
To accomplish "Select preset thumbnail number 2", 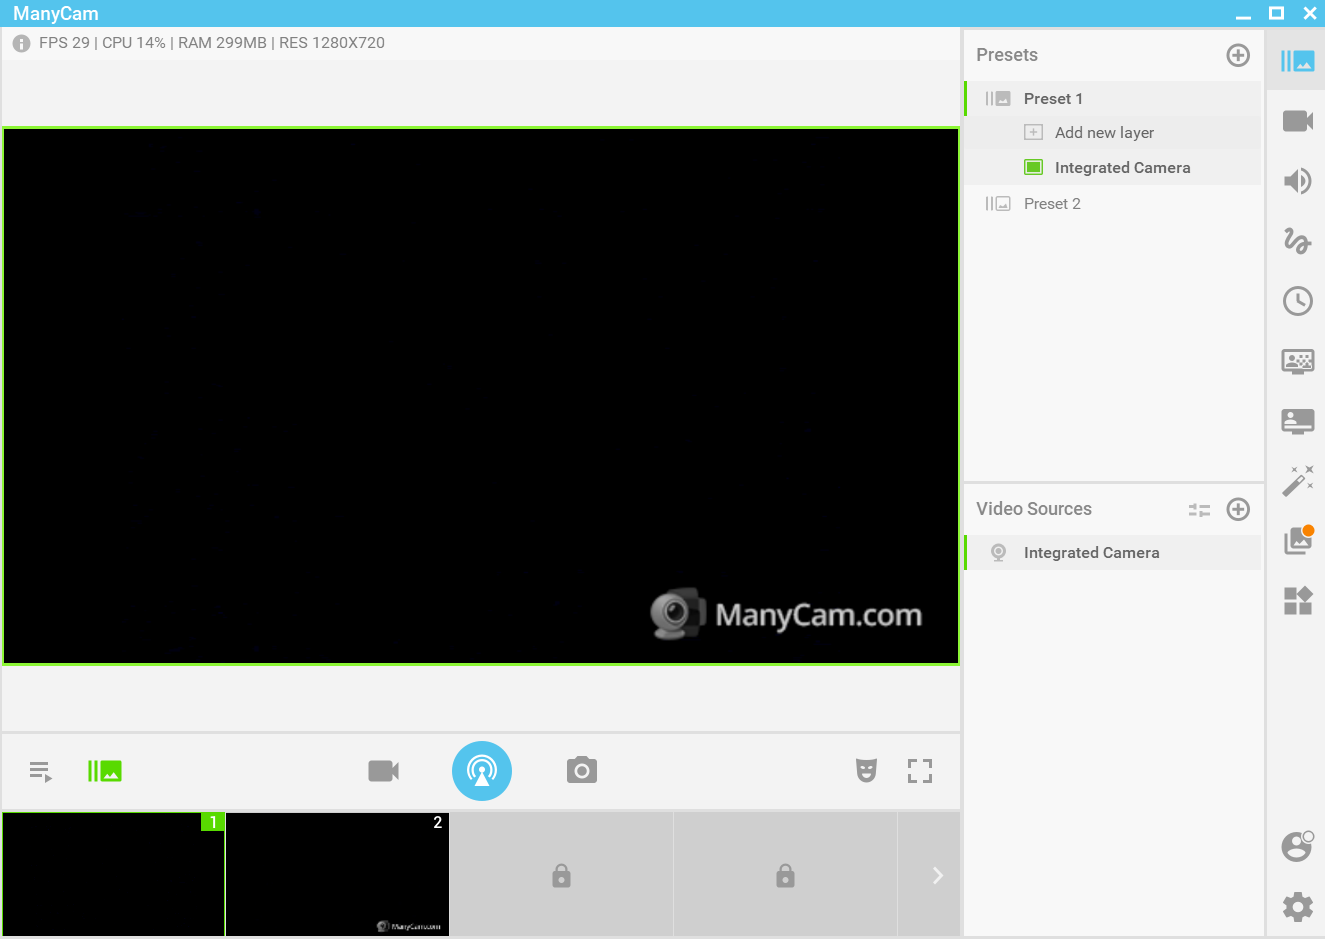I will (x=337, y=874).
